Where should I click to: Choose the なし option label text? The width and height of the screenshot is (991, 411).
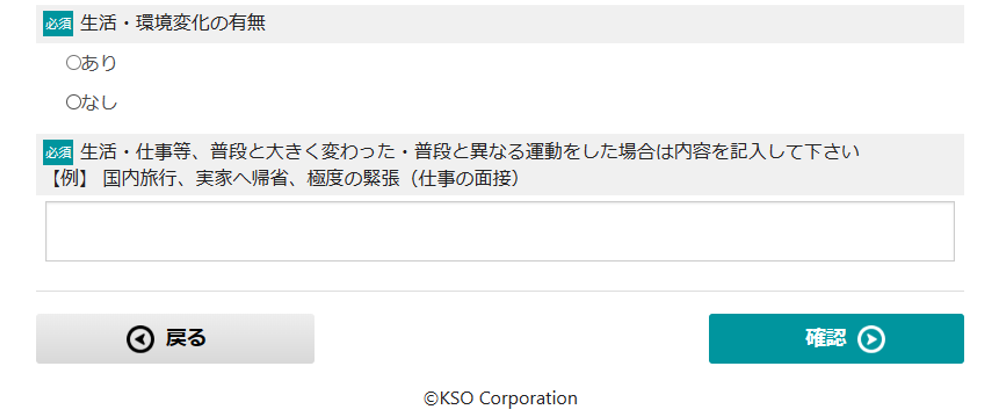tap(97, 103)
